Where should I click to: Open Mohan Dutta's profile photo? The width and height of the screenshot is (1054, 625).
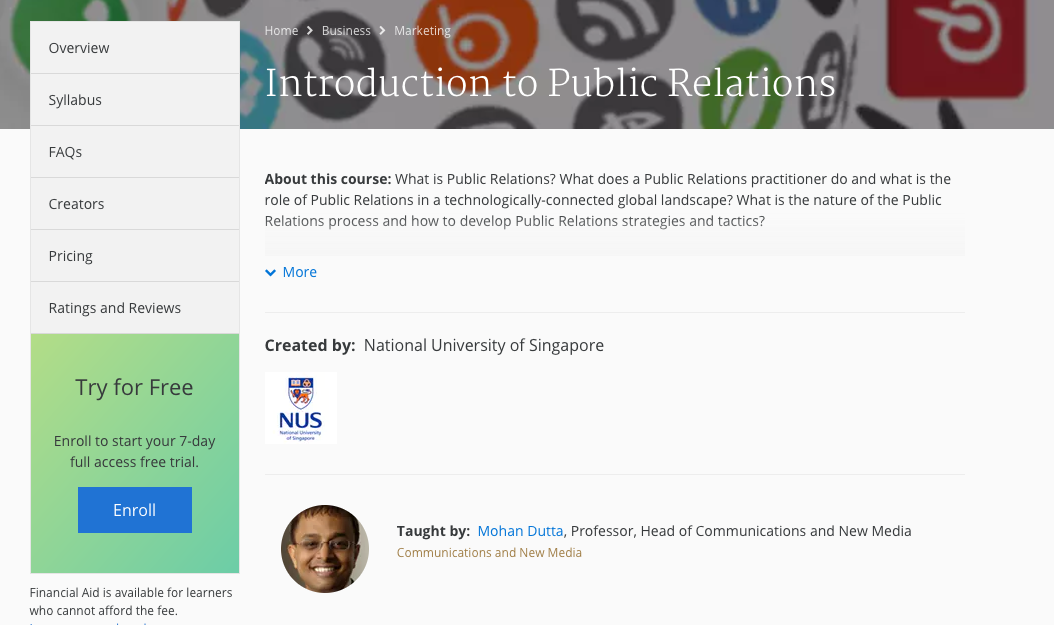(324, 548)
